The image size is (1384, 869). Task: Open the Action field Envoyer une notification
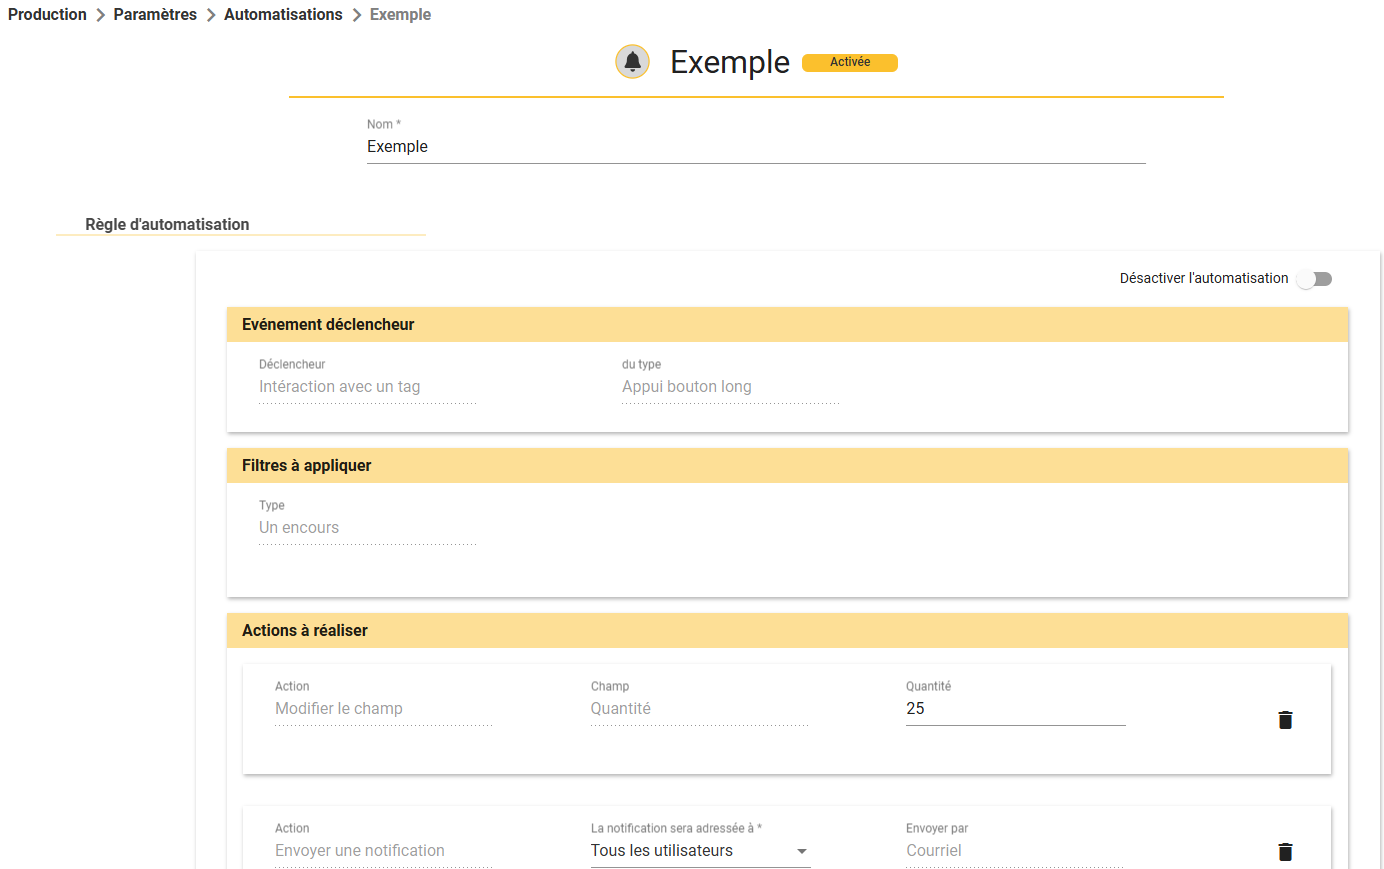(384, 851)
